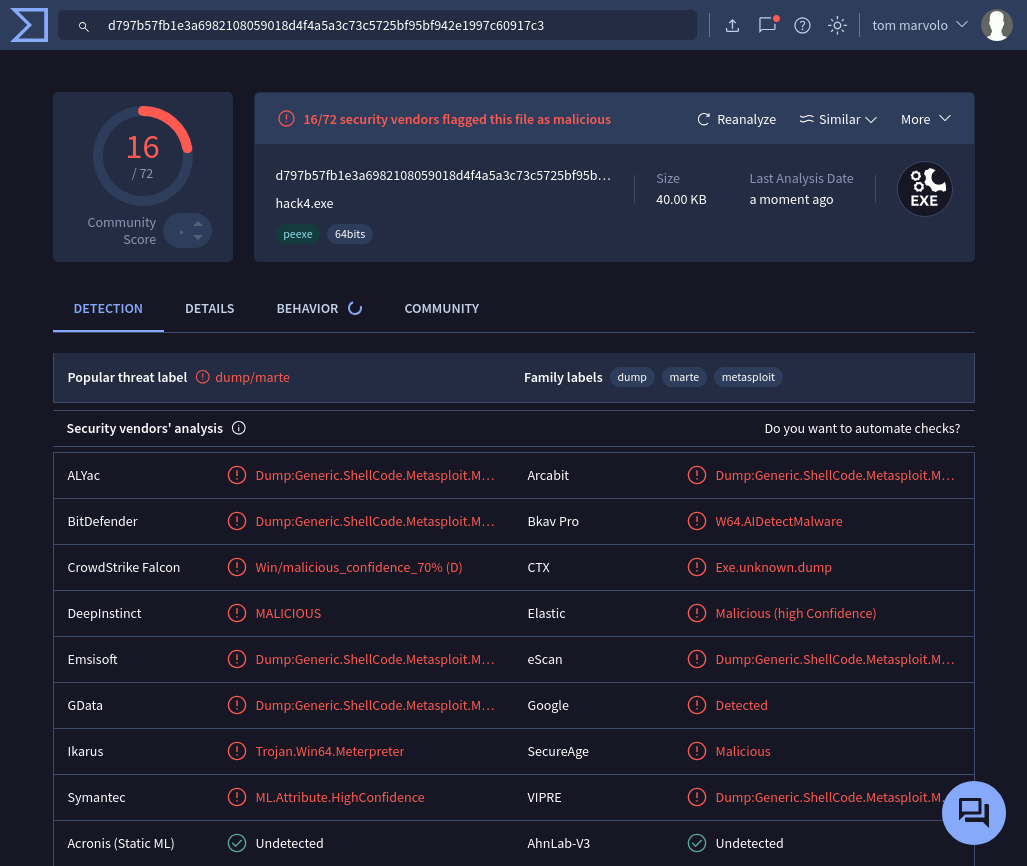Viewport: 1027px width, 866px height.
Task: Click the alert icon in eScan row
Action: (x=697, y=659)
